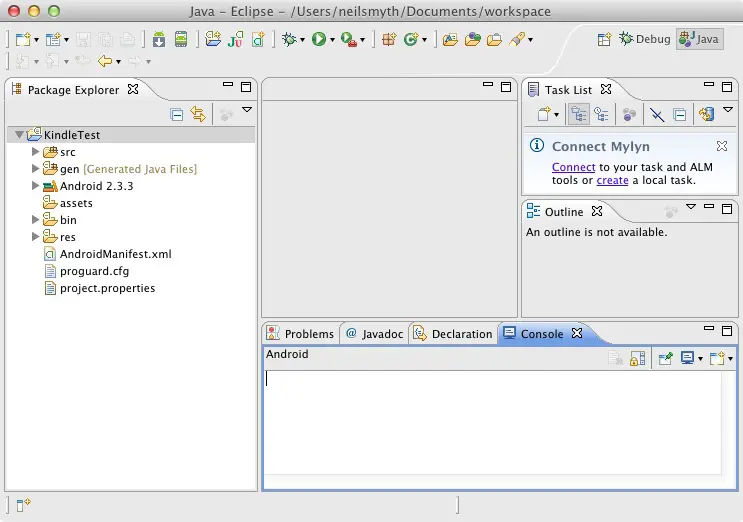Expand the bin folder
The image size is (743, 522).
[x=35, y=219]
